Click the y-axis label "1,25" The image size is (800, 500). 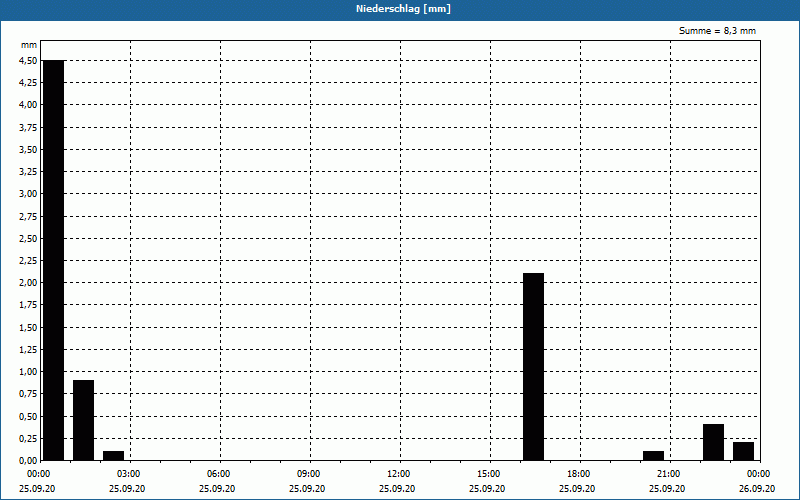tap(28, 349)
